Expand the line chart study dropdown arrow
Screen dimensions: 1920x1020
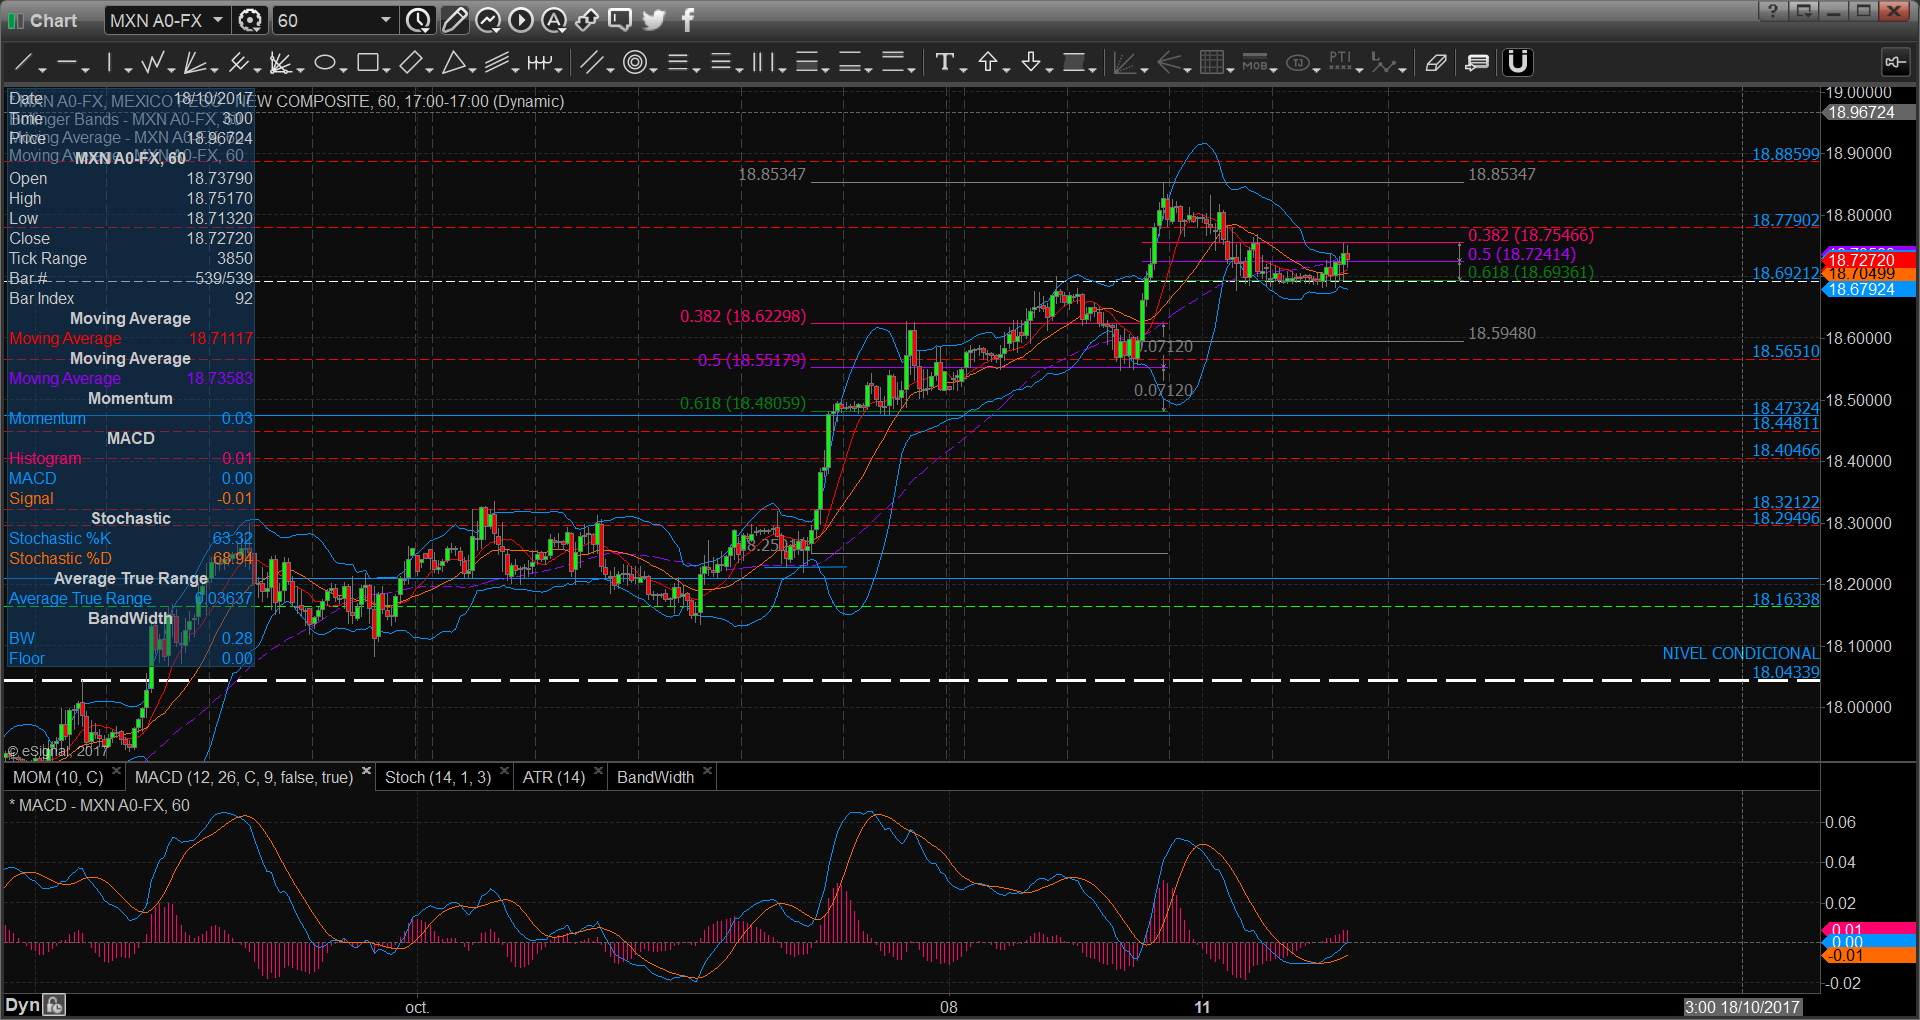pos(1403,69)
